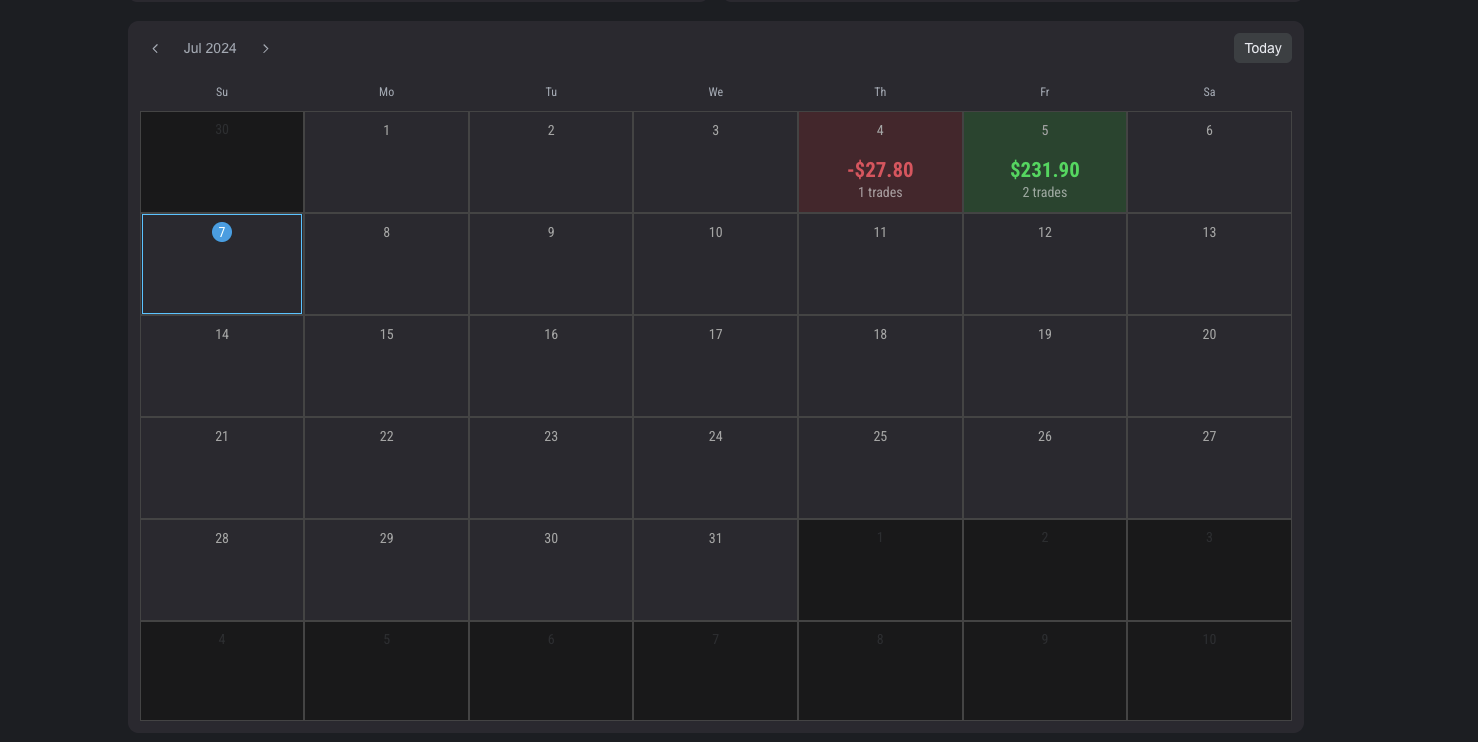Select greyed-out August 10 cell
The height and width of the screenshot is (742, 1478).
tap(1209, 671)
